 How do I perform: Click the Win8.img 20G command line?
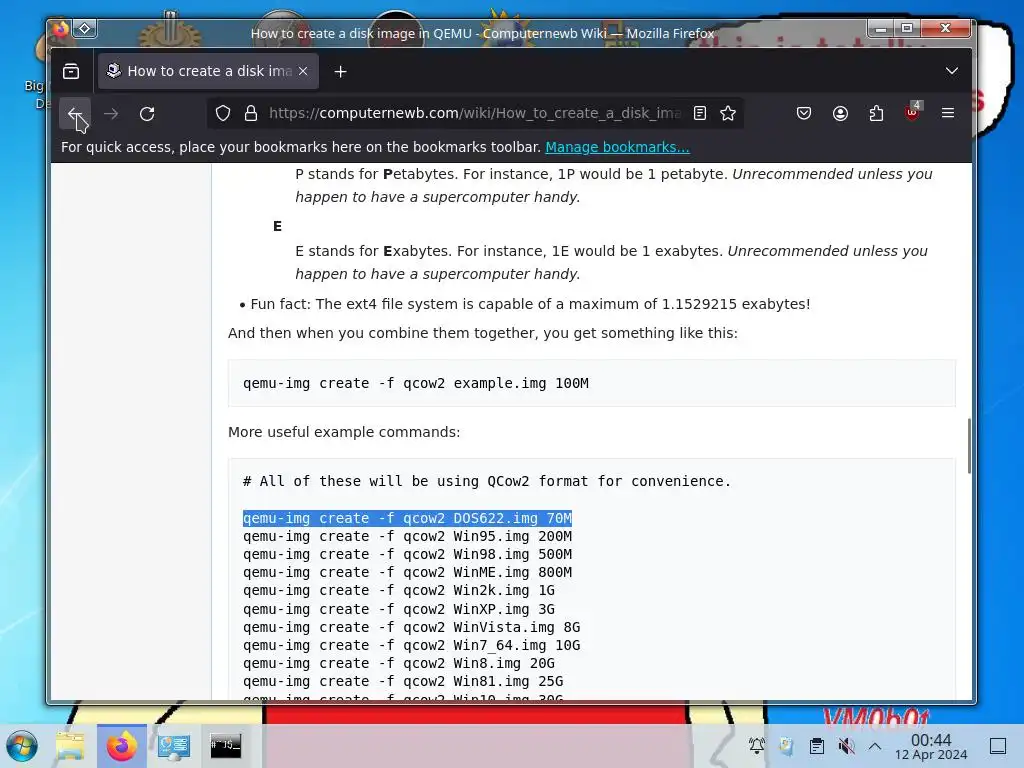click(398, 664)
